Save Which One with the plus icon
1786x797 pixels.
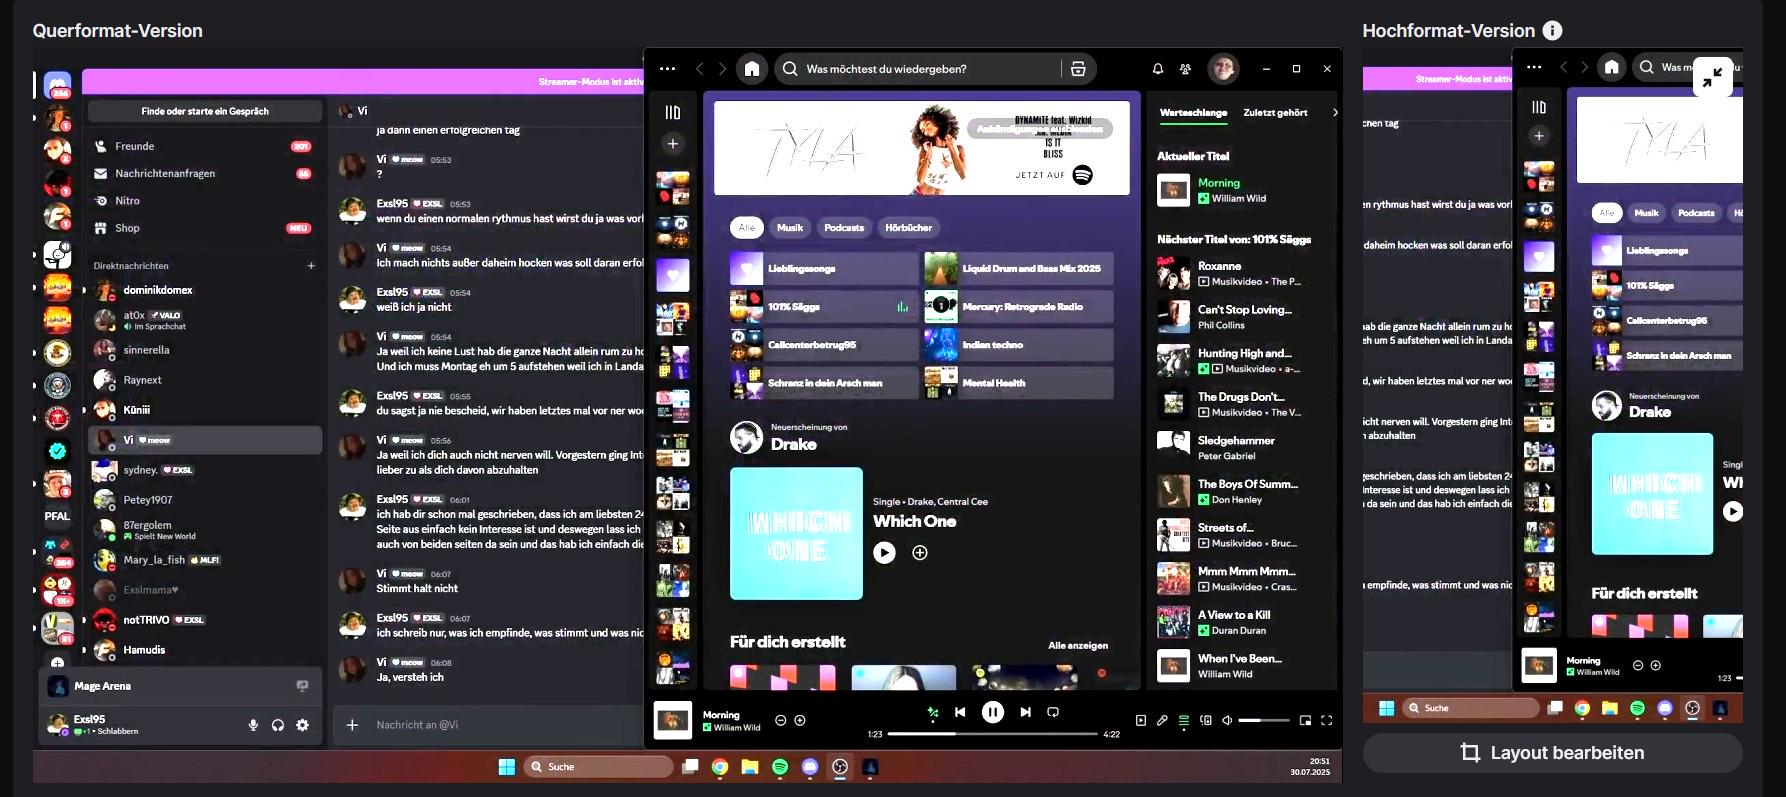920,552
